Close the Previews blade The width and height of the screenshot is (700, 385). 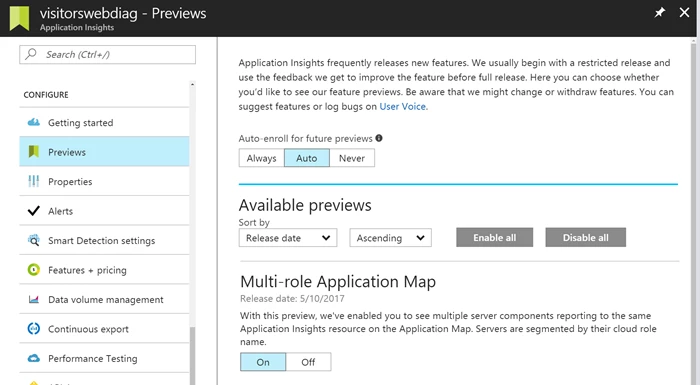(x=684, y=13)
